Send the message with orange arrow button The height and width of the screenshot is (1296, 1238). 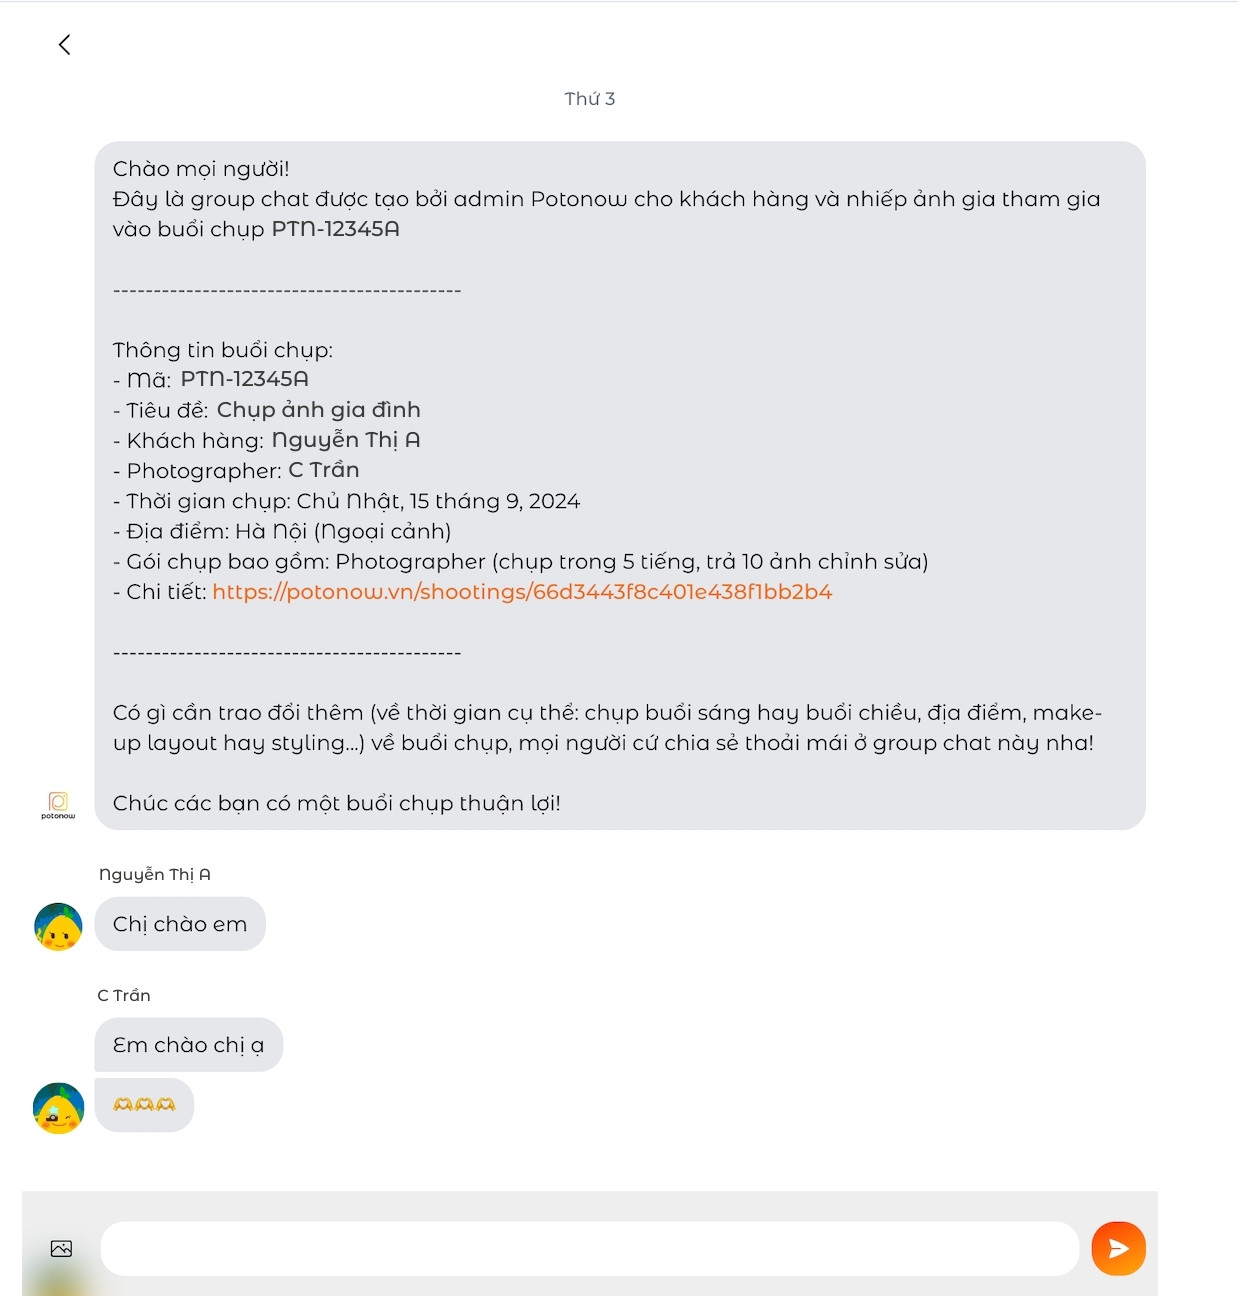pyautogui.click(x=1118, y=1248)
